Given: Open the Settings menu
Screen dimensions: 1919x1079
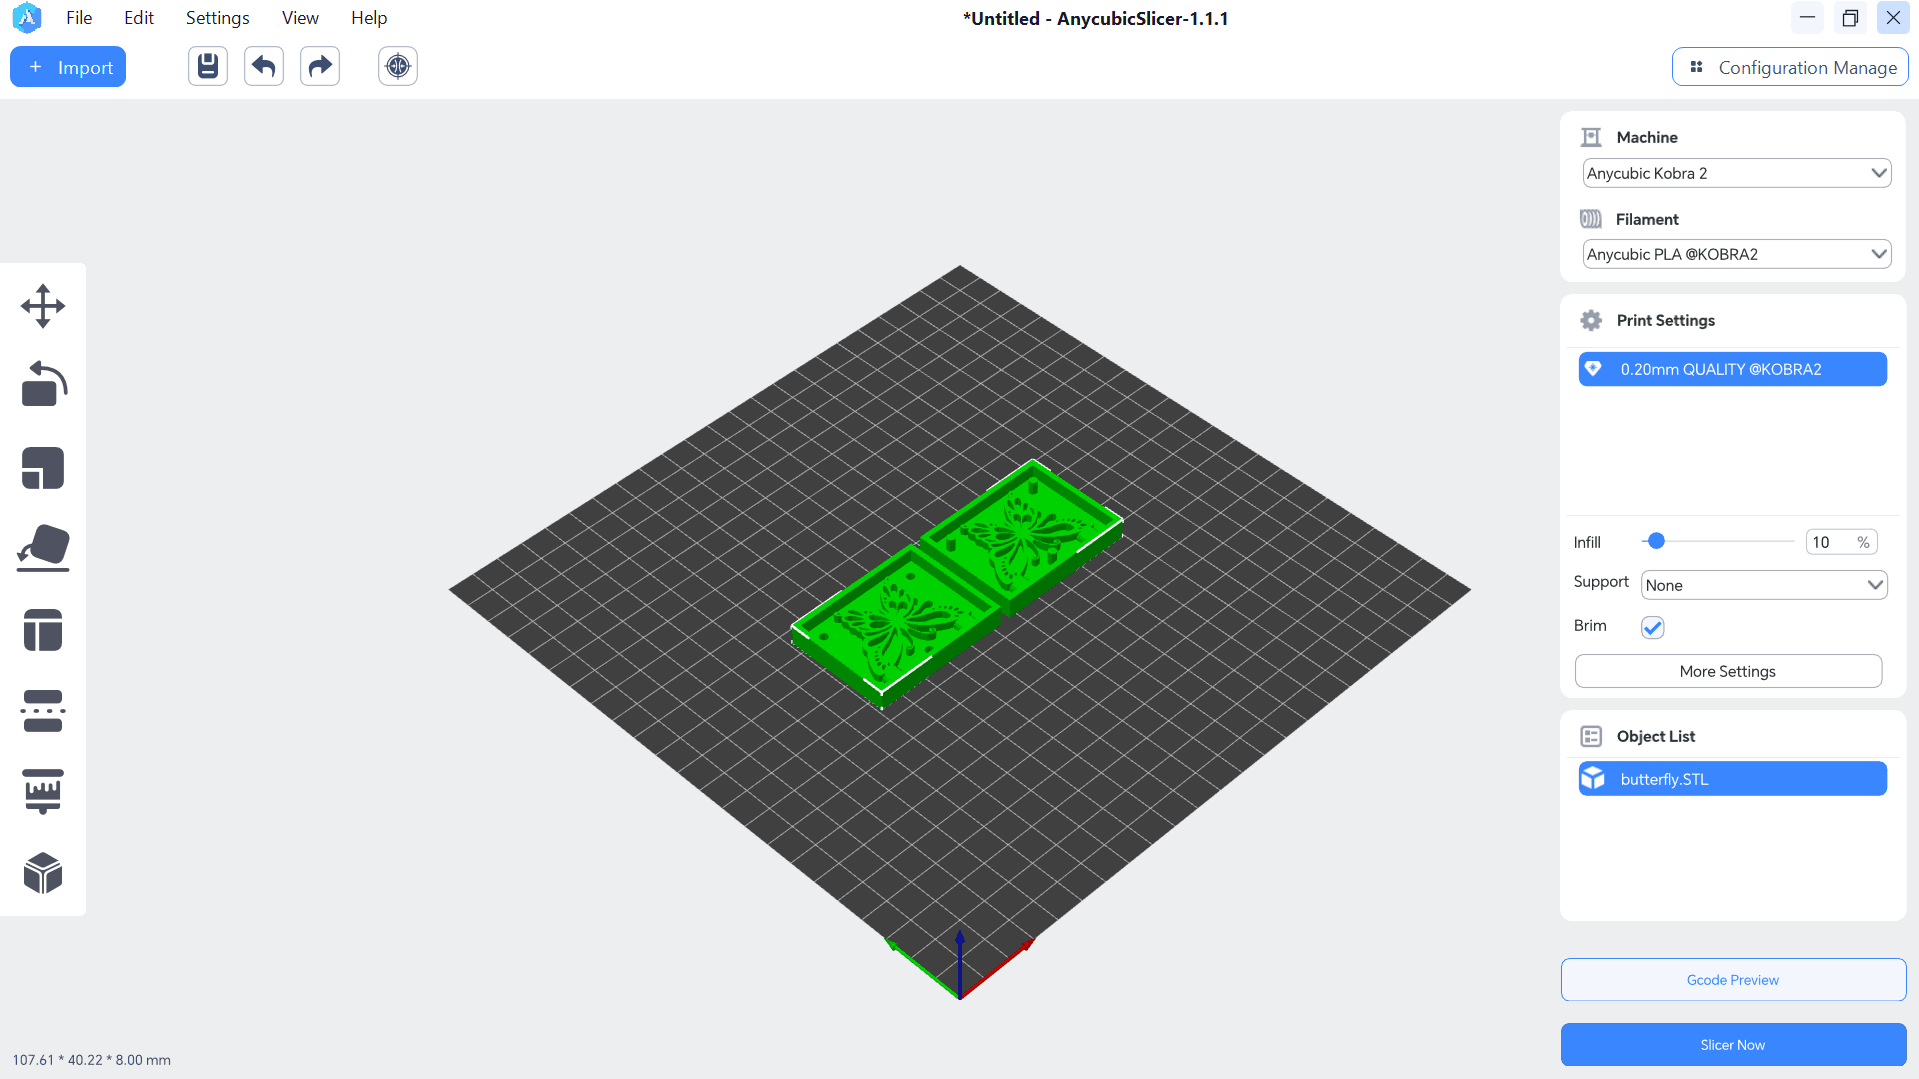Looking at the screenshot, I should tap(217, 18).
